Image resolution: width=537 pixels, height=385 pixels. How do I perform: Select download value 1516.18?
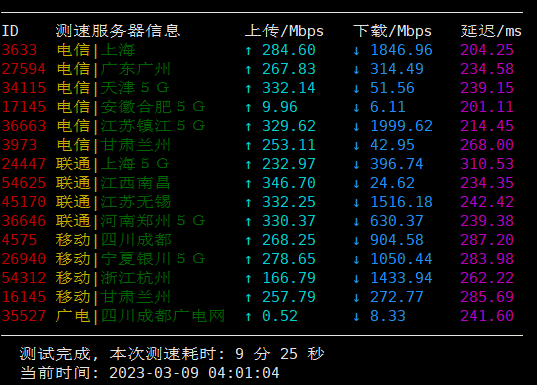[401, 202]
